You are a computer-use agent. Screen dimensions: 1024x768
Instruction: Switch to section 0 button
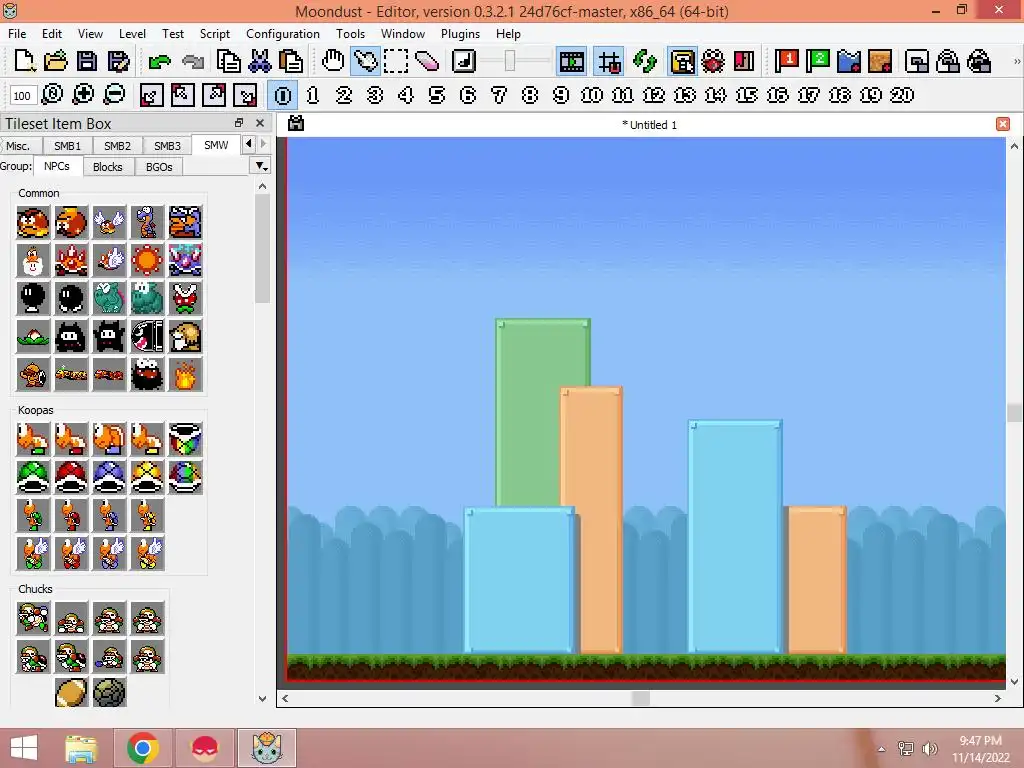[x=283, y=95]
